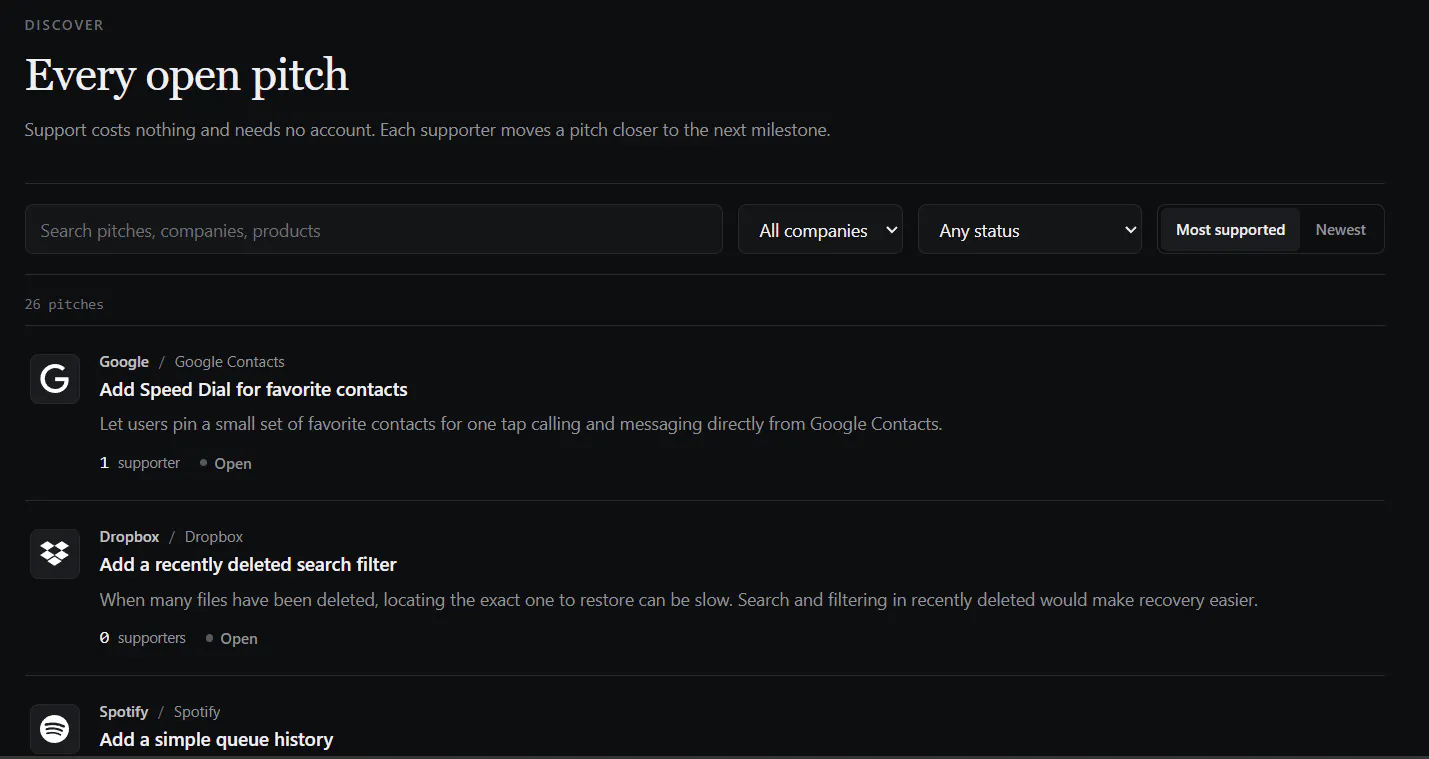Click the Google Contacts product label
This screenshot has width=1429, height=759.
(x=230, y=362)
